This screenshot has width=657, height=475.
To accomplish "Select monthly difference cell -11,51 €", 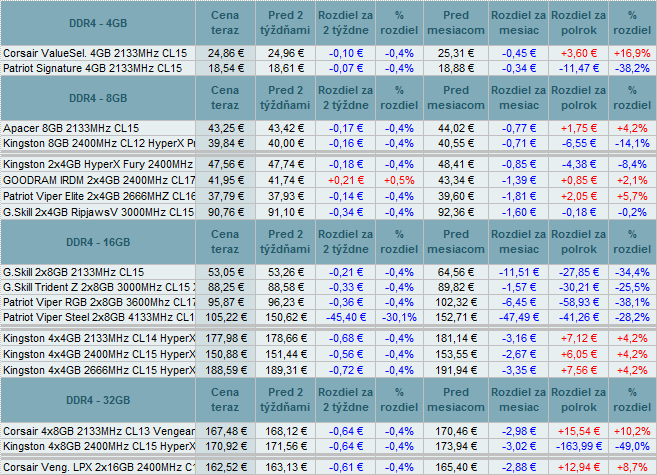I will point(518,272).
